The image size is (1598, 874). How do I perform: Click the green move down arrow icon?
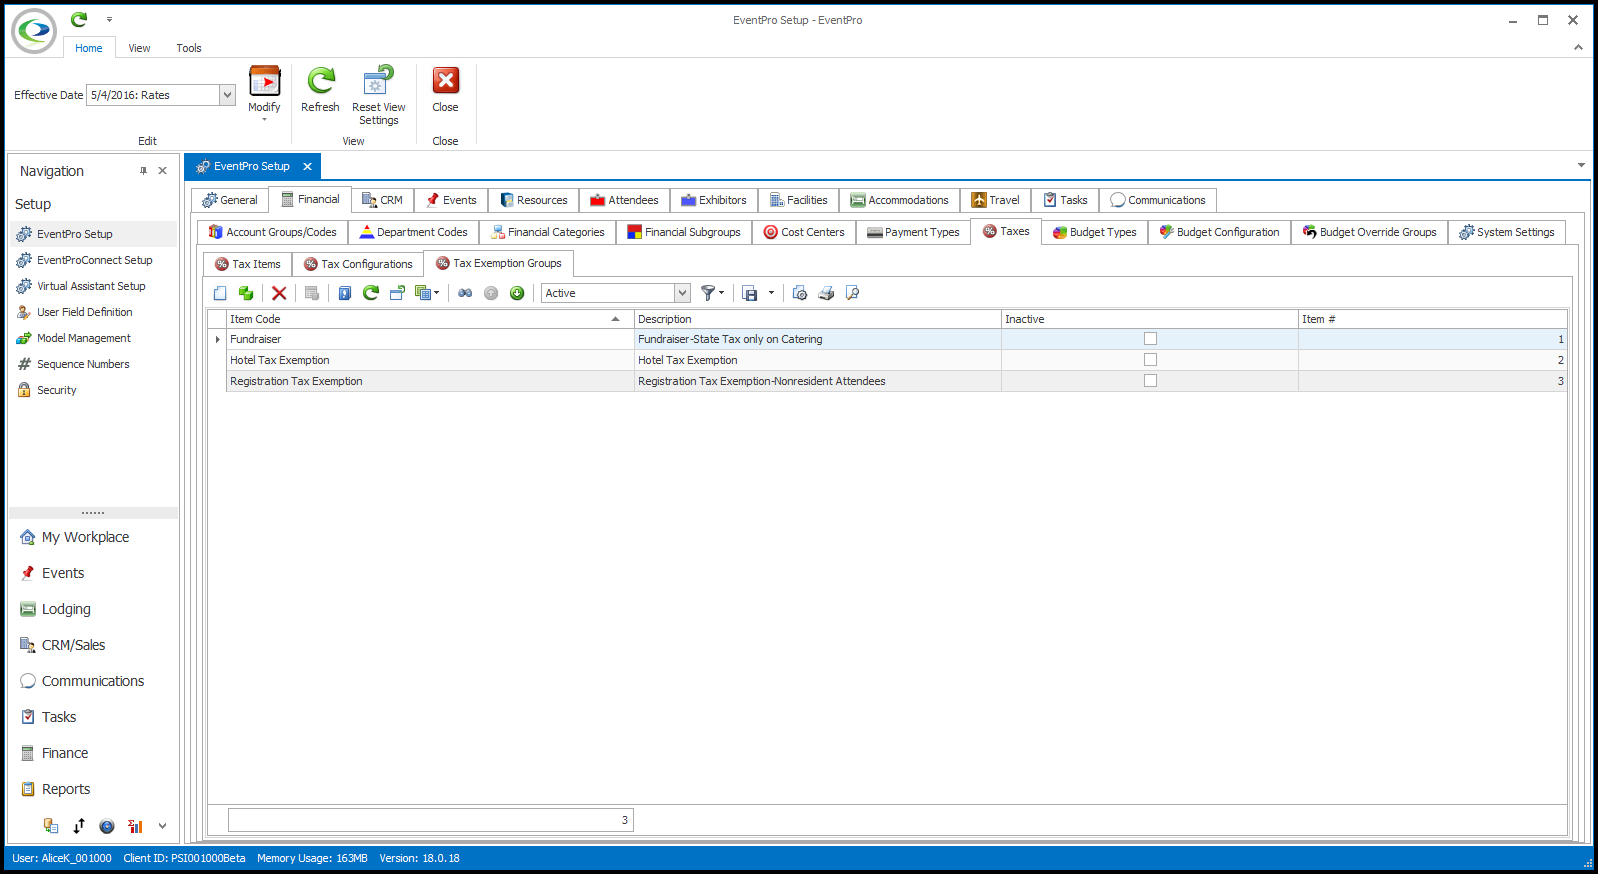pos(517,293)
